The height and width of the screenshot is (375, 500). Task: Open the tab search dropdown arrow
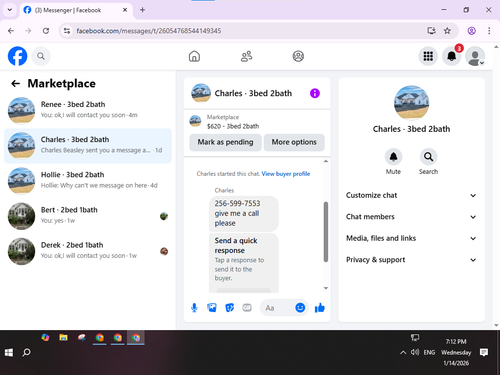point(10,10)
